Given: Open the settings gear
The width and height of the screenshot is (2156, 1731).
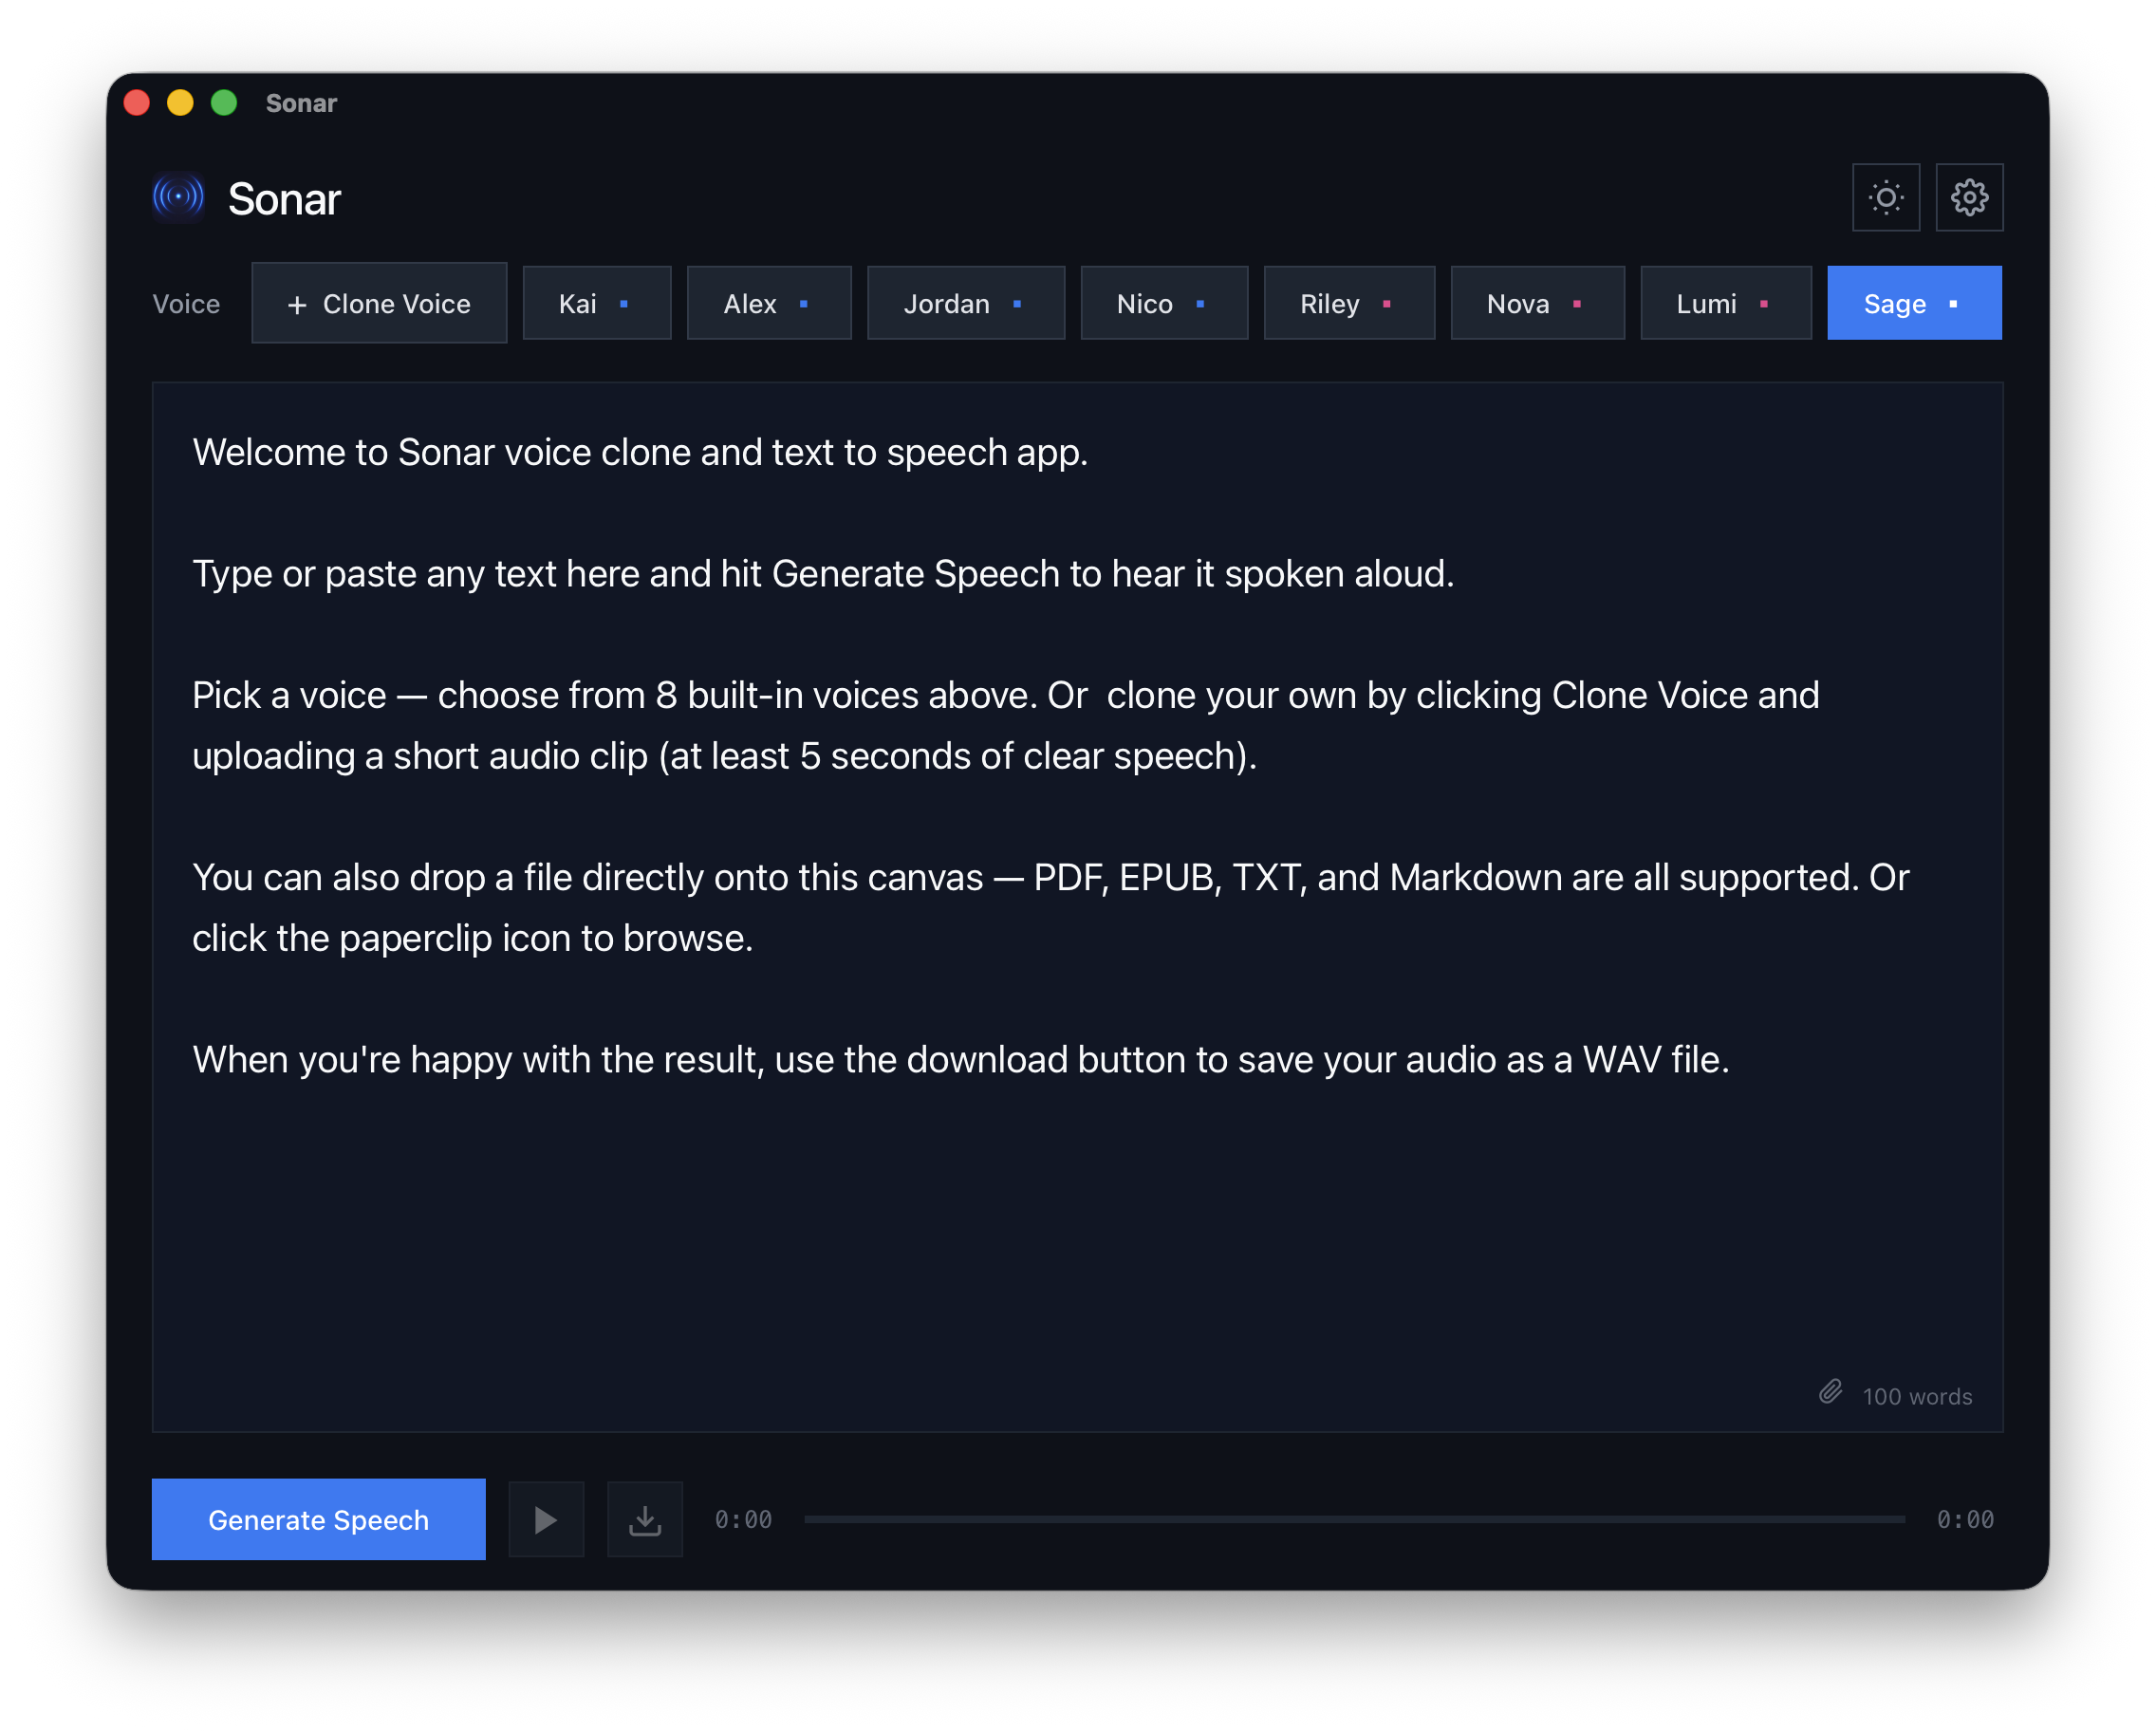Looking at the screenshot, I should 1969,197.
